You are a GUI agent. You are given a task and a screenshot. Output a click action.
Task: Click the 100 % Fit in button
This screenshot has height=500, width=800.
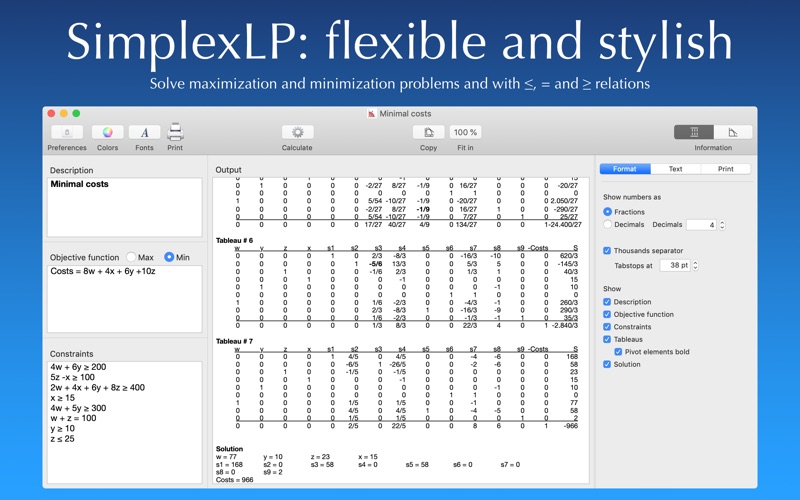pos(465,133)
